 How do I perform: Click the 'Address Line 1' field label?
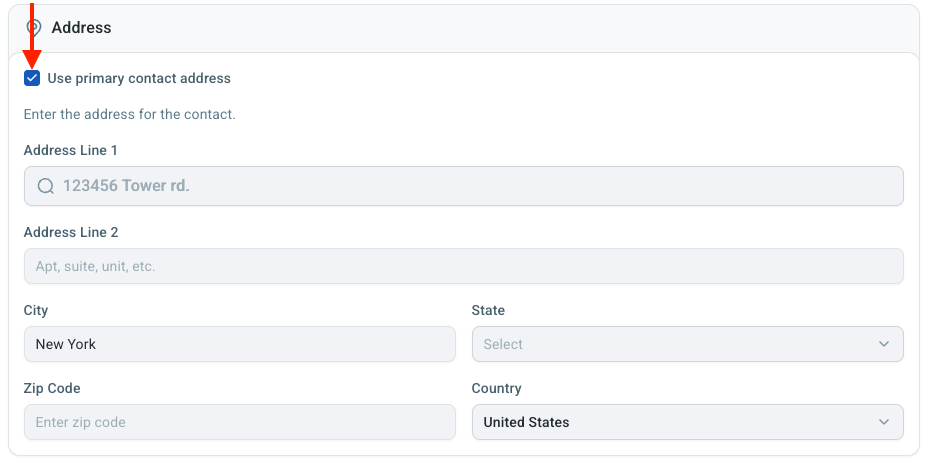[x=70, y=150]
